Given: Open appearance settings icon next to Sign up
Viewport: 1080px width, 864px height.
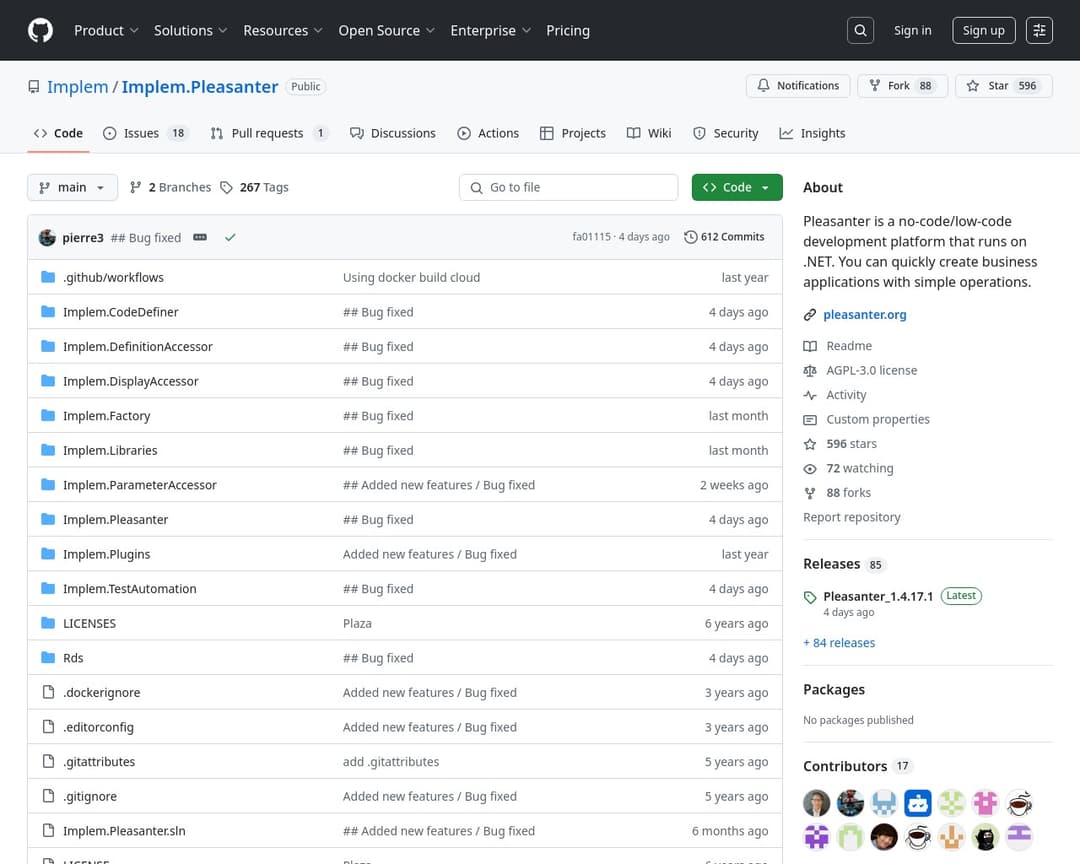Looking at the screenshot, I should (1039, 30).
